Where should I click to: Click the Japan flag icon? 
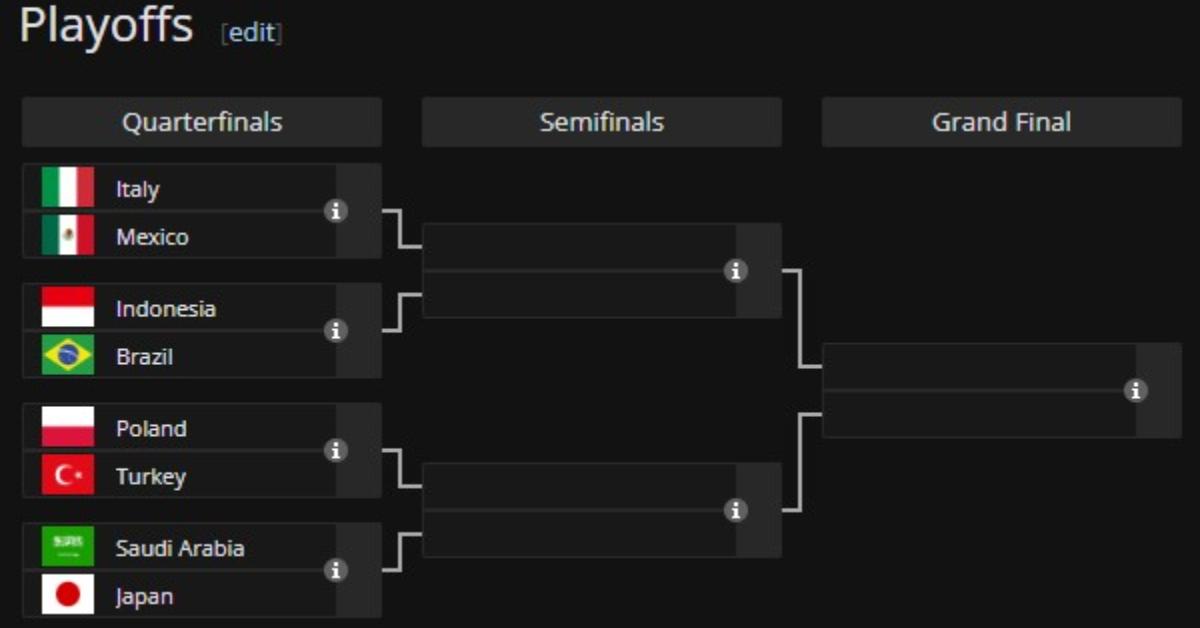68,596
